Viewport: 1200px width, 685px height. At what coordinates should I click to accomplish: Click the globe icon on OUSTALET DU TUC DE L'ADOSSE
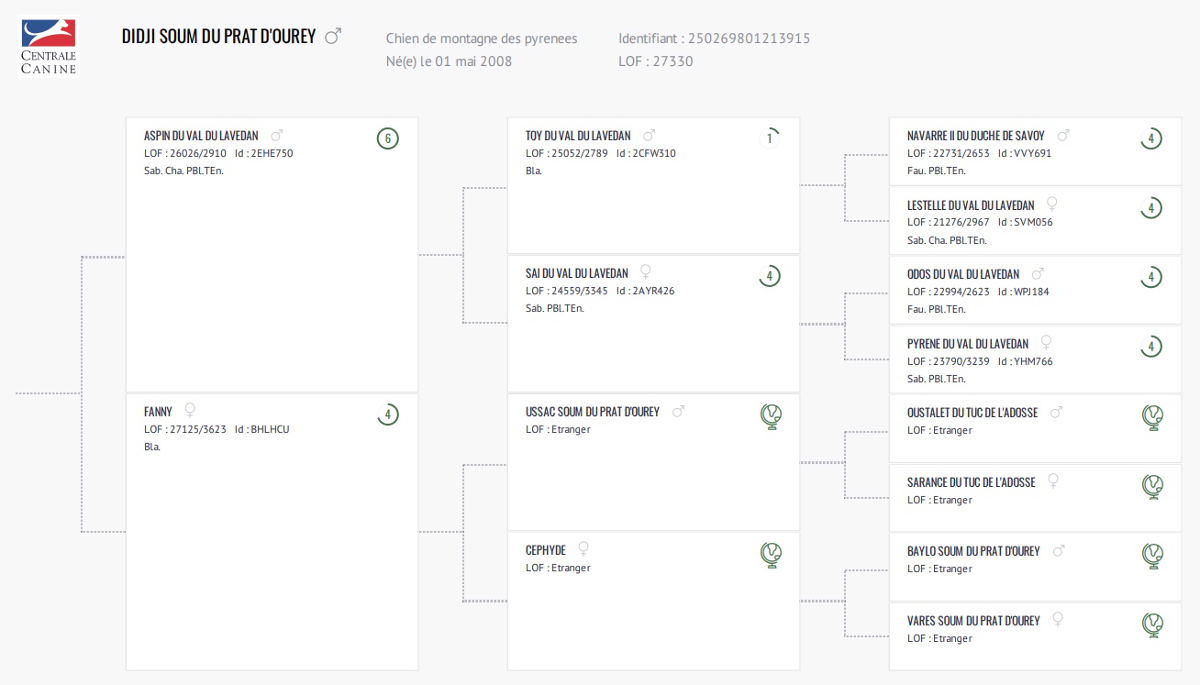(1152, 417)
